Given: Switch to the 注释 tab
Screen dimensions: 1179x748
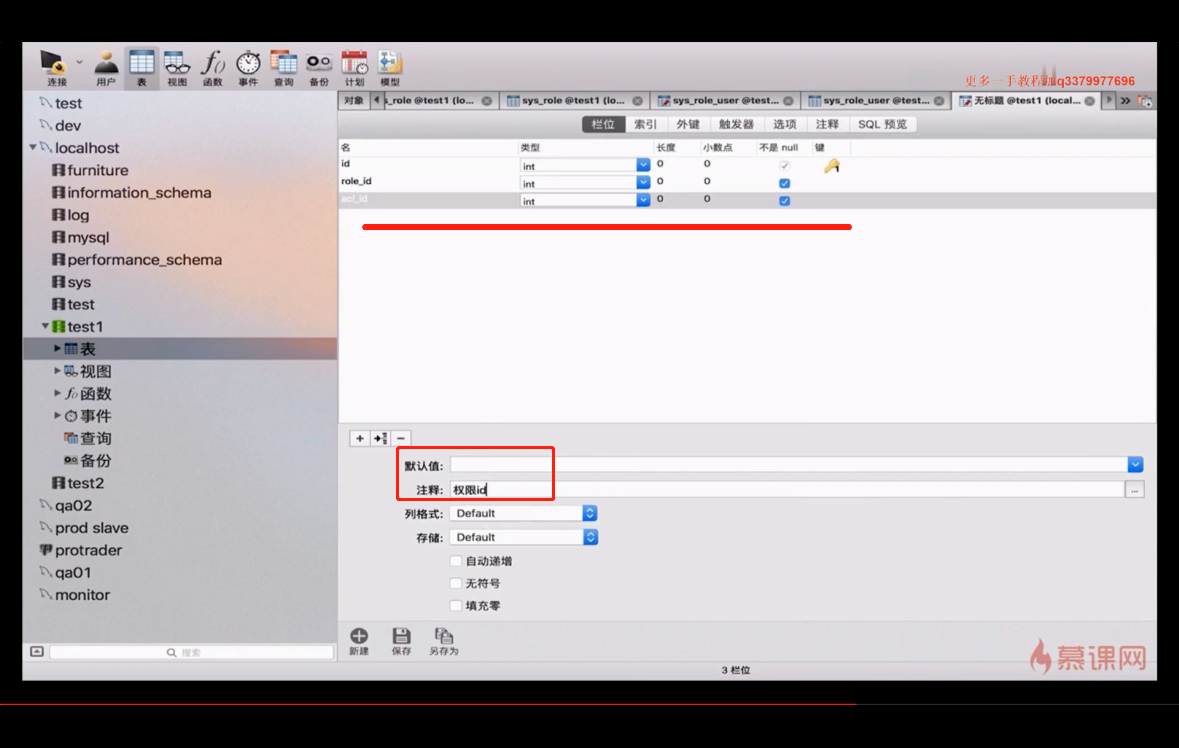Looking at the screenshot, I should point(827,124).
